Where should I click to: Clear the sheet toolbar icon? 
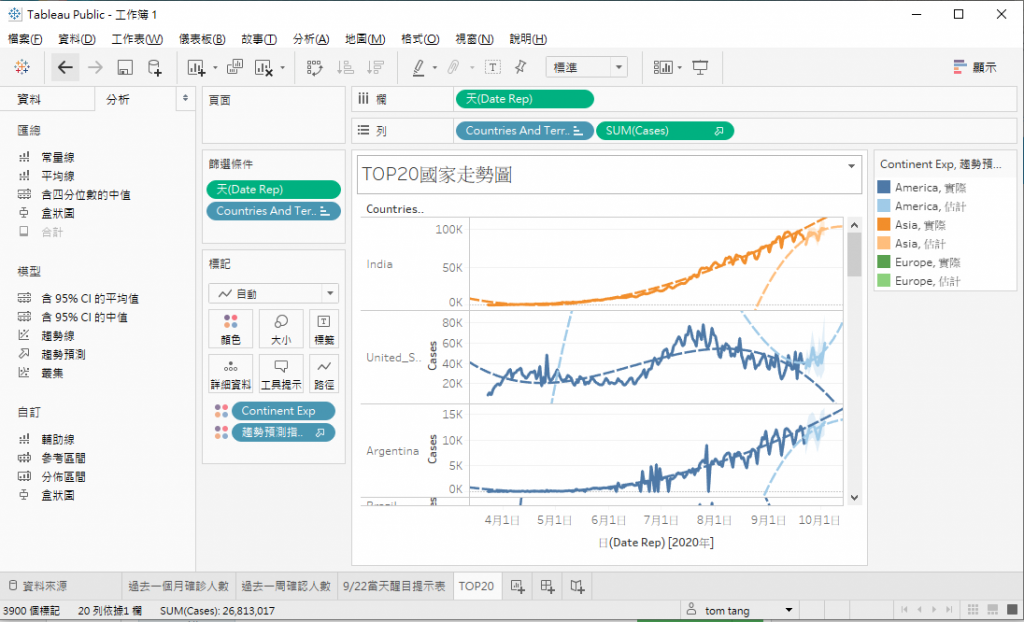pyautogui.click(x=263, y=67)
